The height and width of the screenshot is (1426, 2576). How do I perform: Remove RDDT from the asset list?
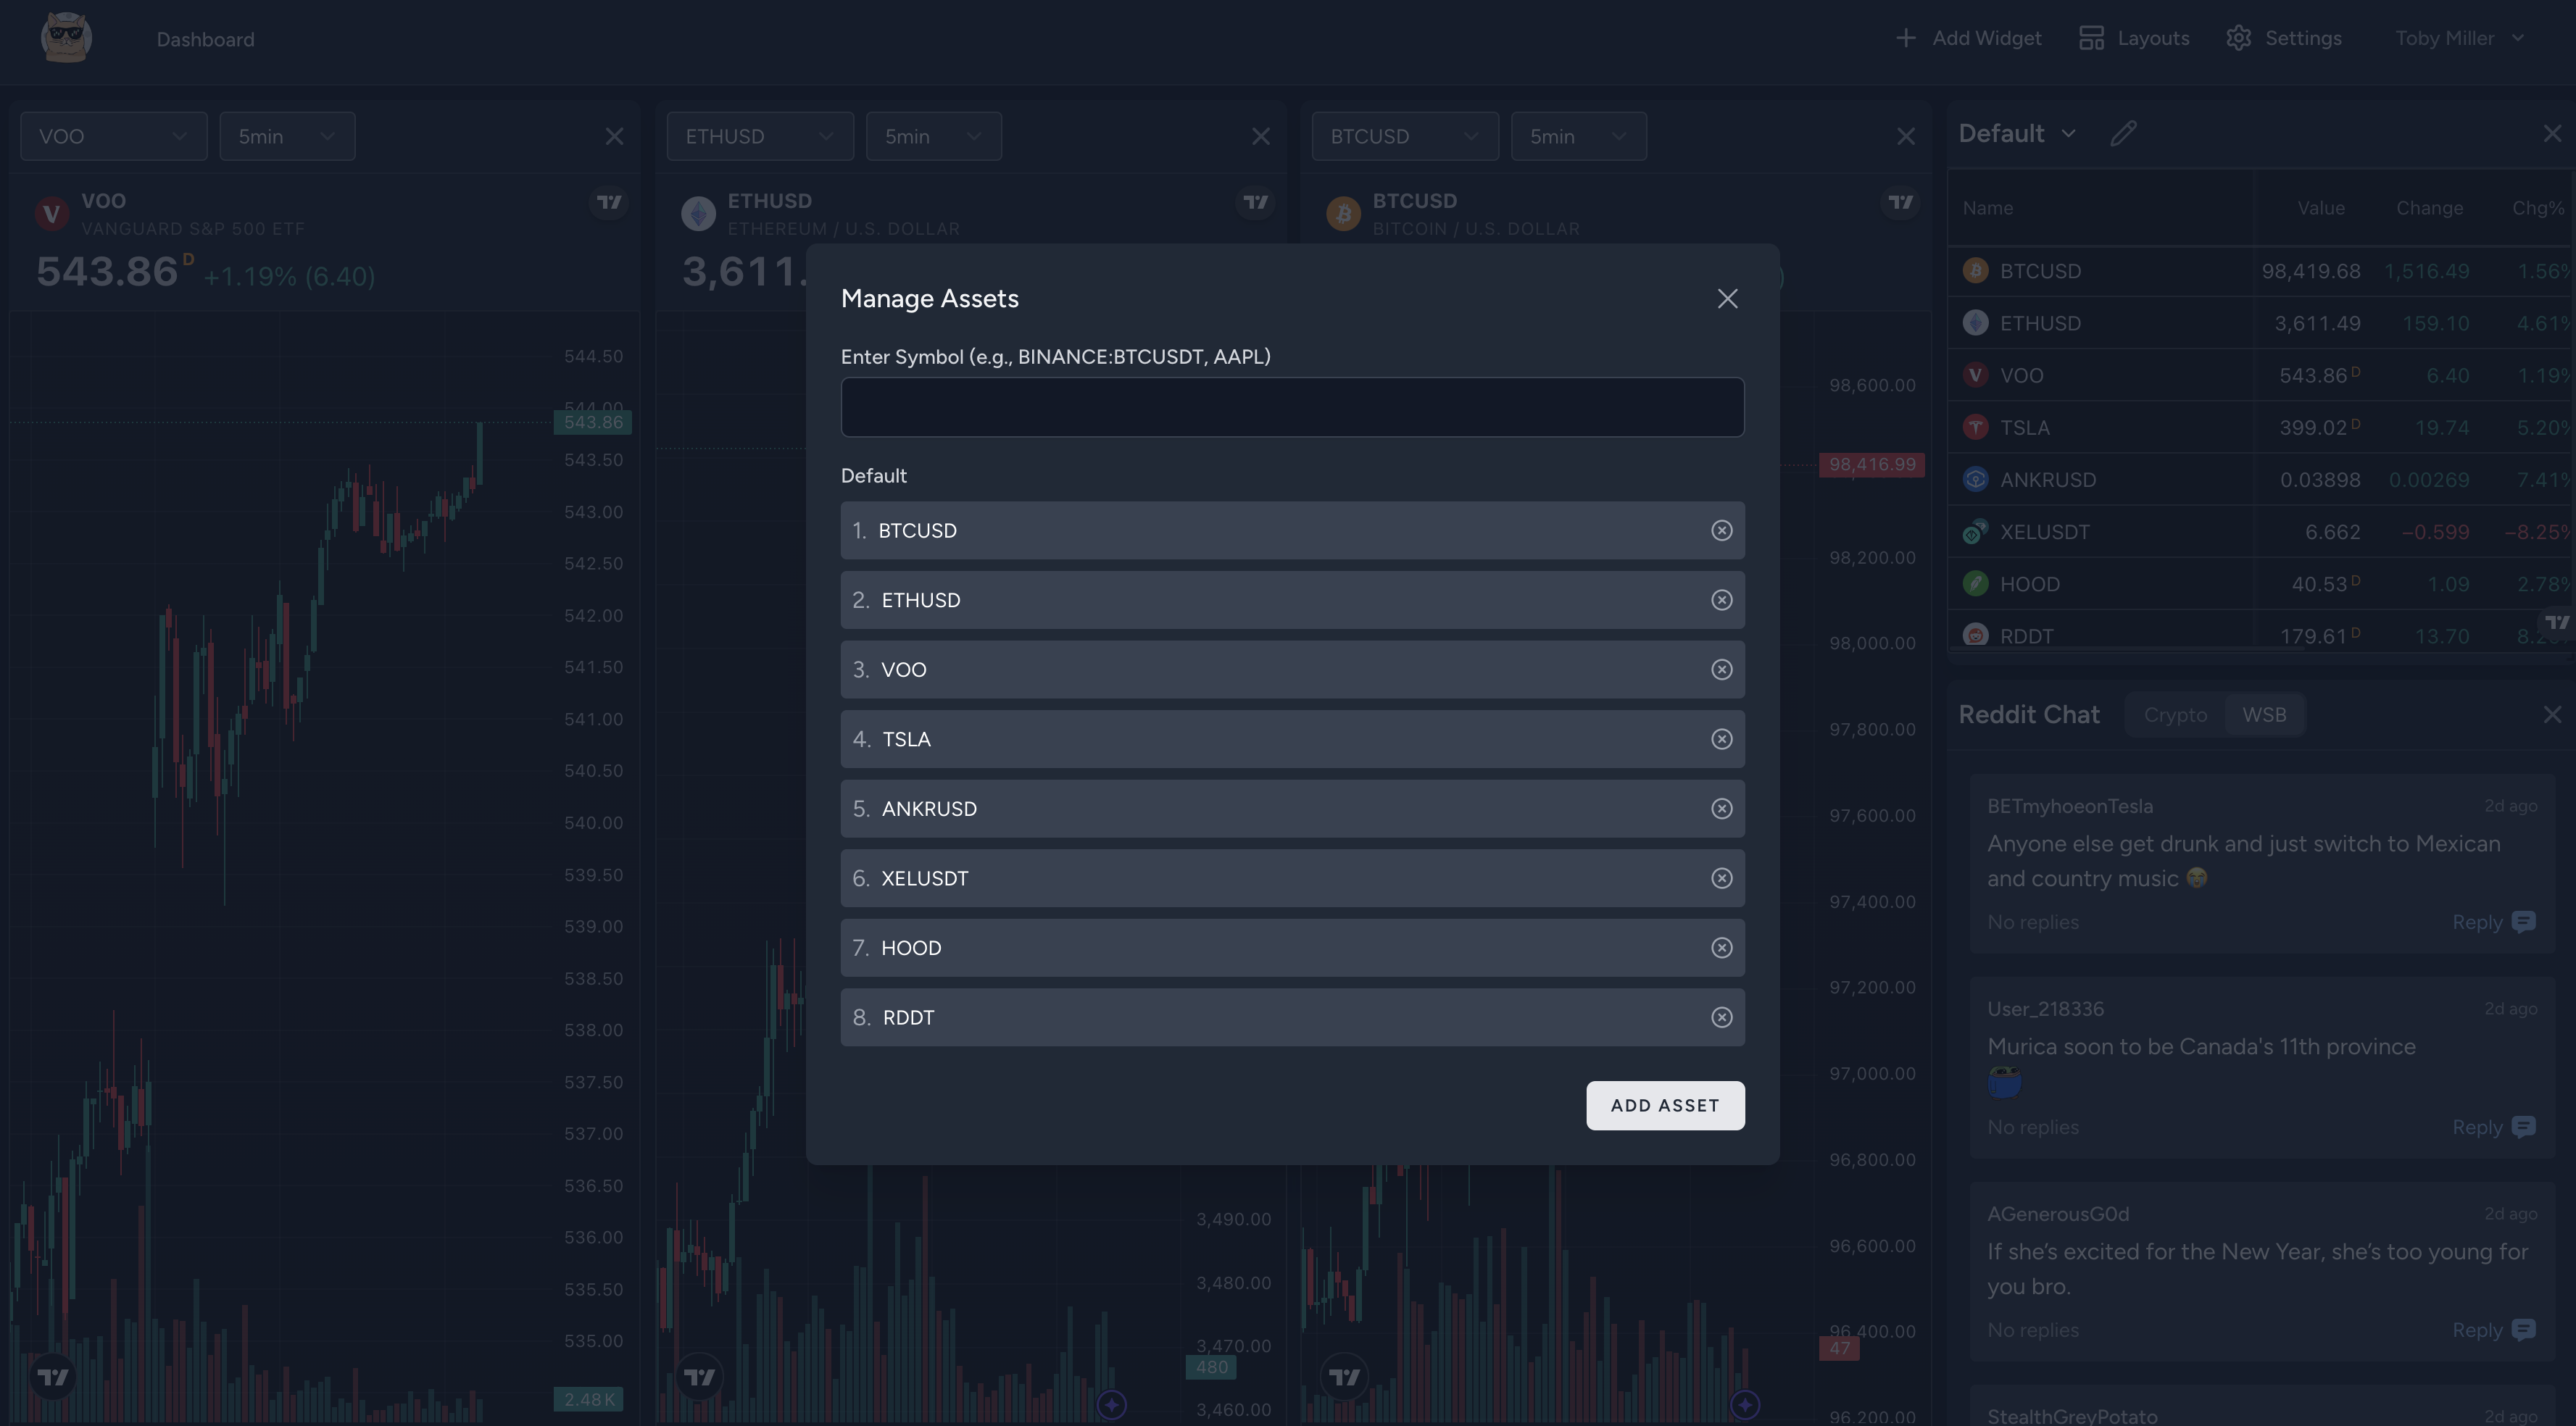[1721, 1017]
